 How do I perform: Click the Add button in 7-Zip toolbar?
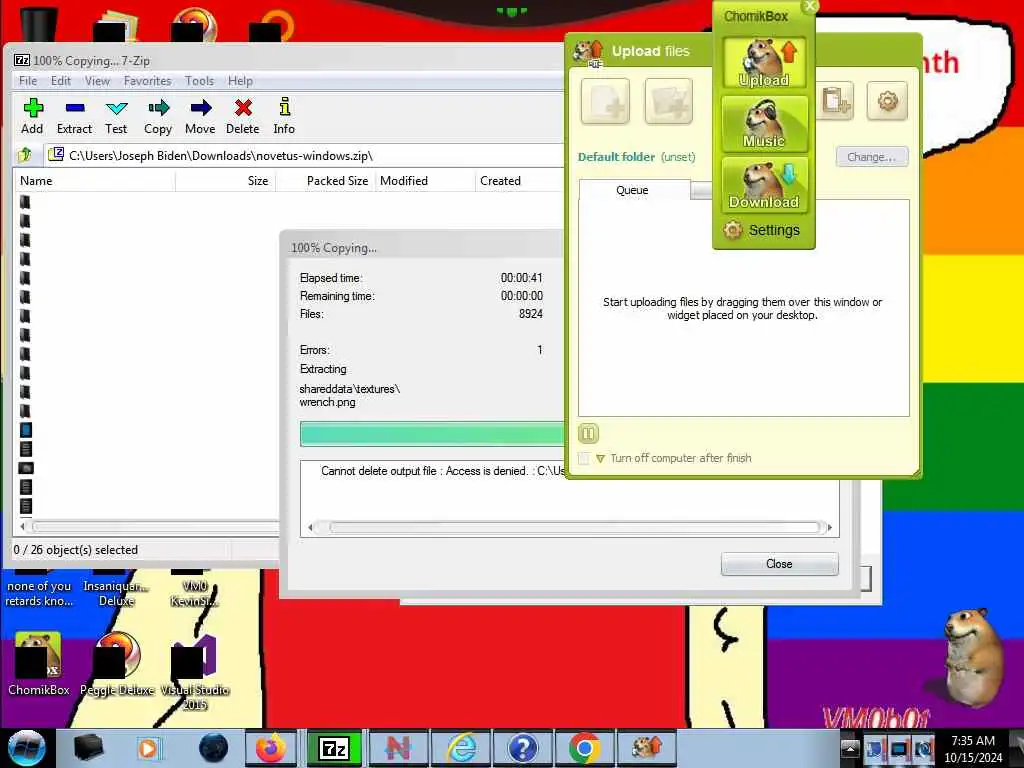32,116
